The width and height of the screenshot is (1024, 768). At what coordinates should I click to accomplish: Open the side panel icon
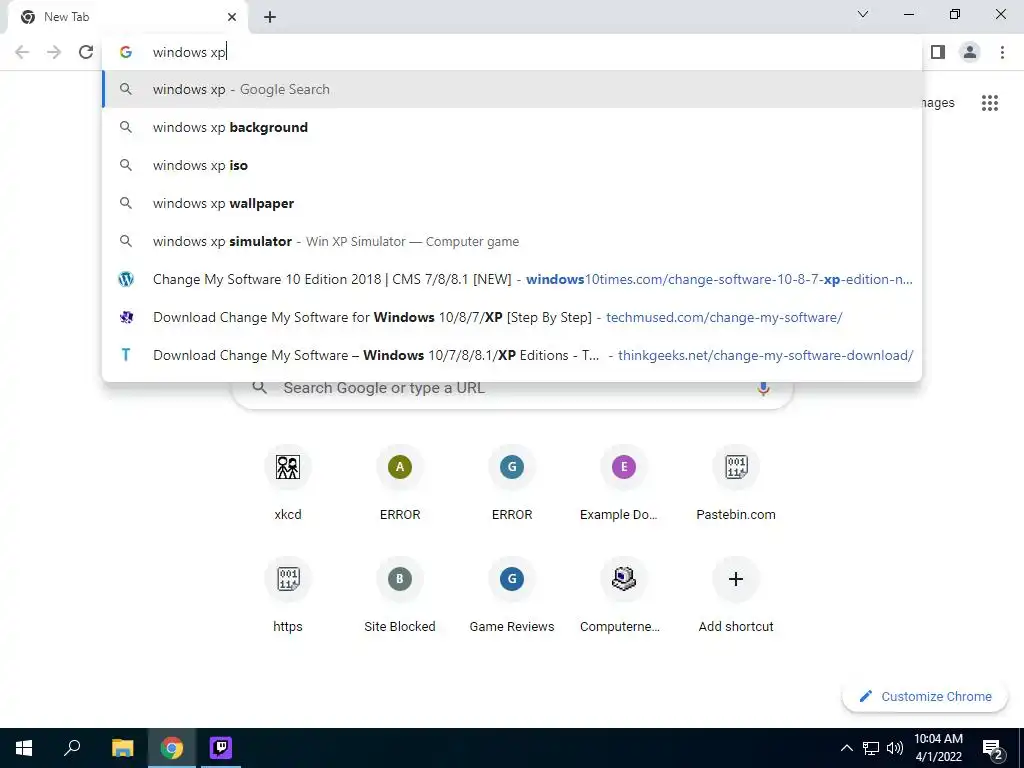938,52
